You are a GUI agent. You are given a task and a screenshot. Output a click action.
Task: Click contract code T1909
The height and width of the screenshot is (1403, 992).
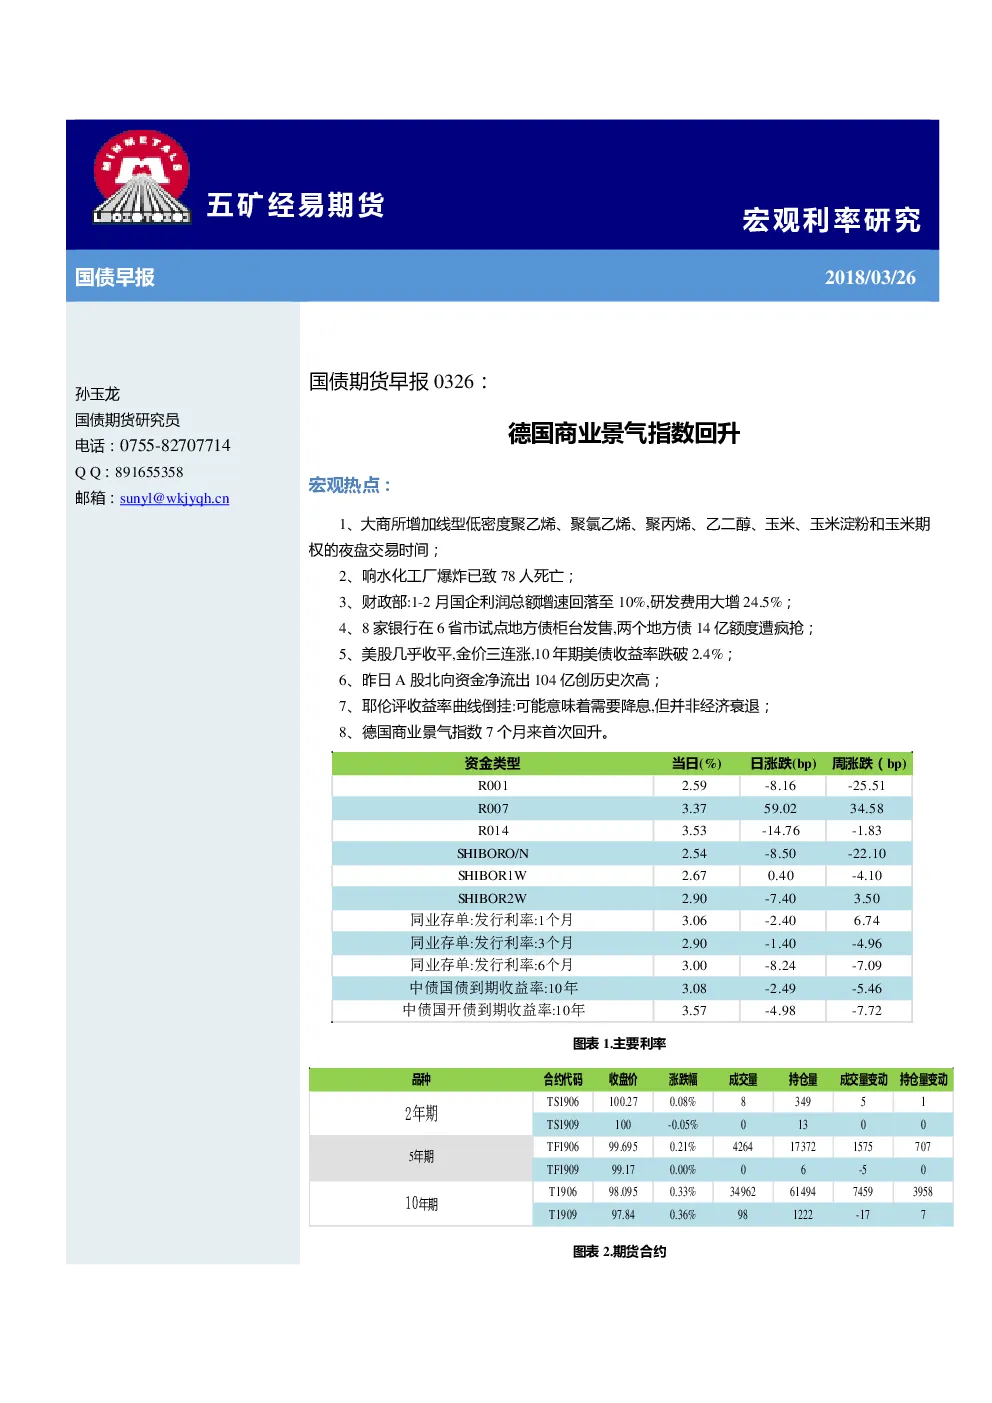pyautogui.click(x=563, y=1215)
